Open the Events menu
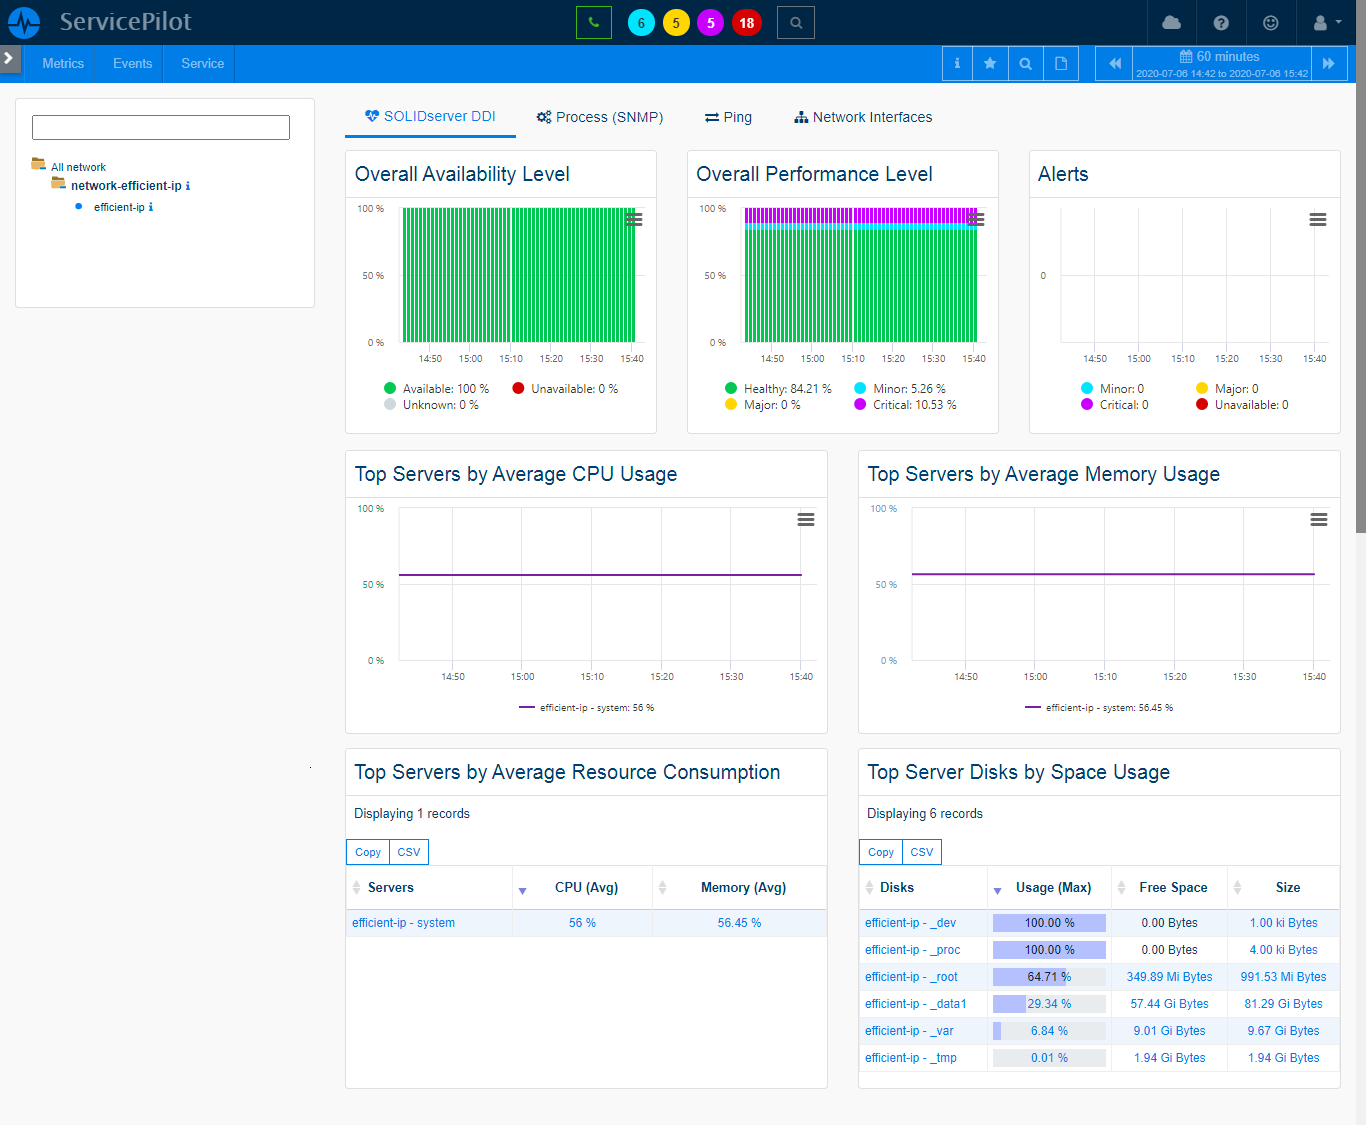Viewport: 1366px width, 1125px height. [x=132, y=64]
